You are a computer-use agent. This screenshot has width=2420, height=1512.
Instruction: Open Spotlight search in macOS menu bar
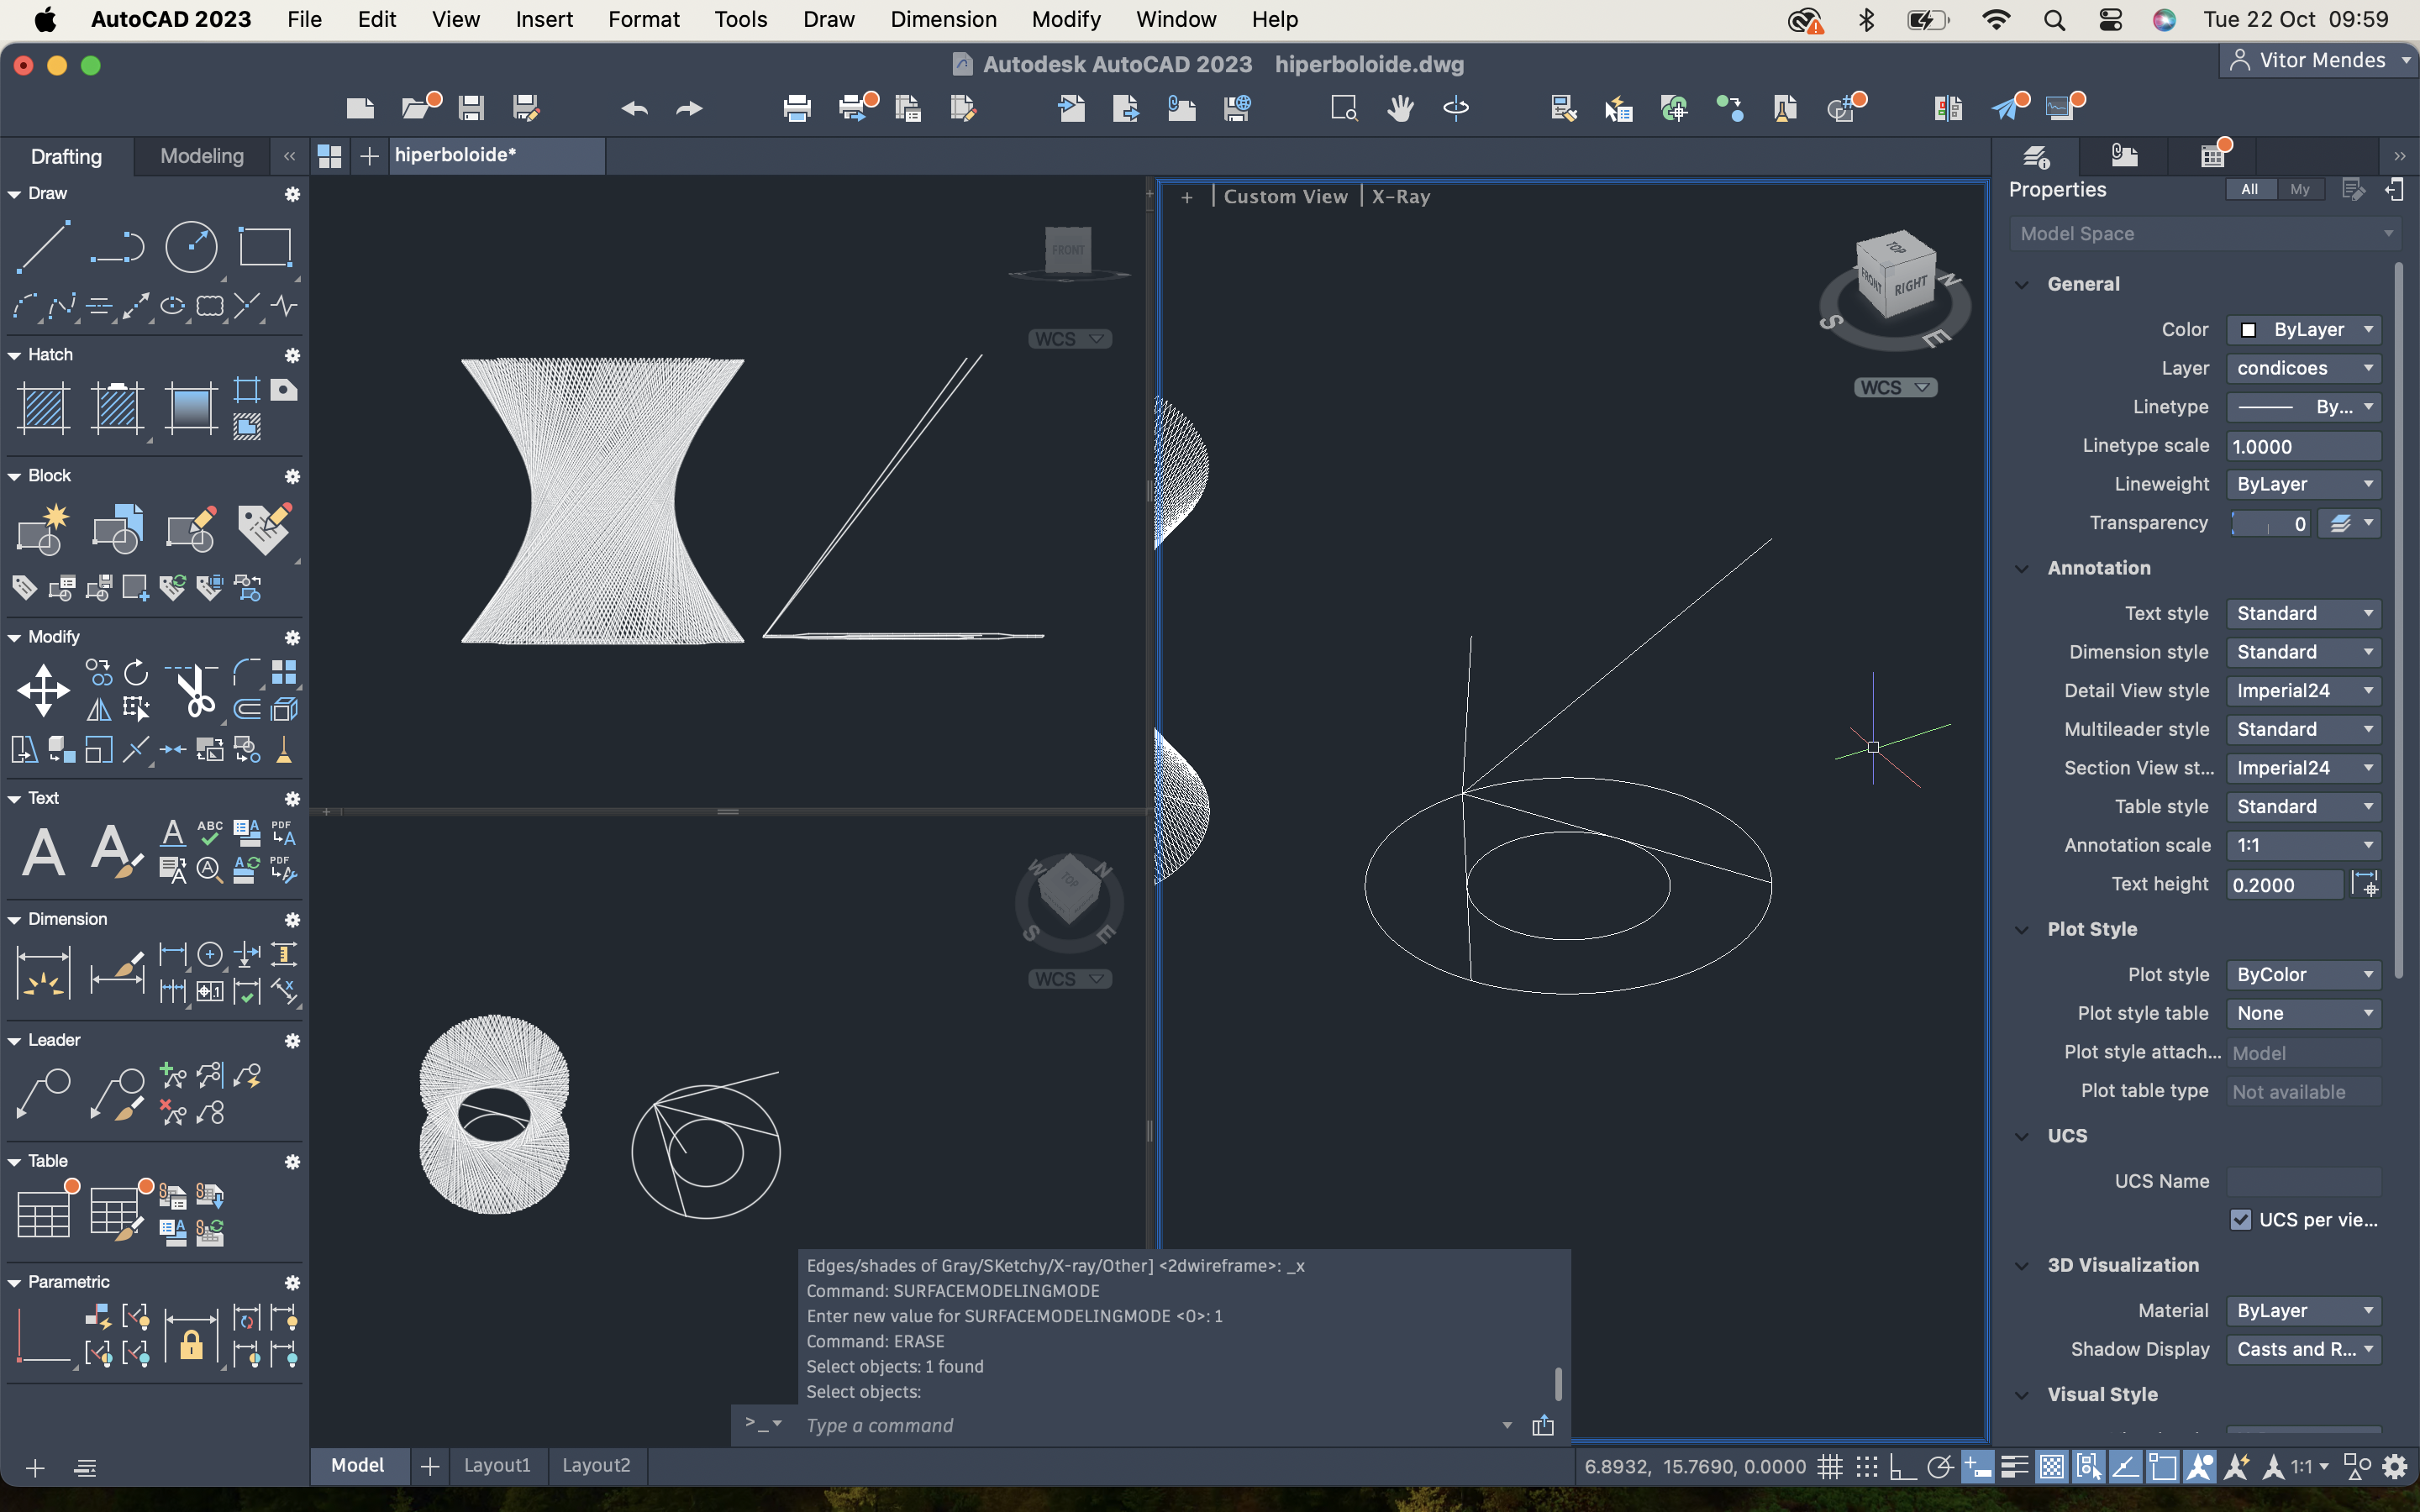(x=2054, y=19)
